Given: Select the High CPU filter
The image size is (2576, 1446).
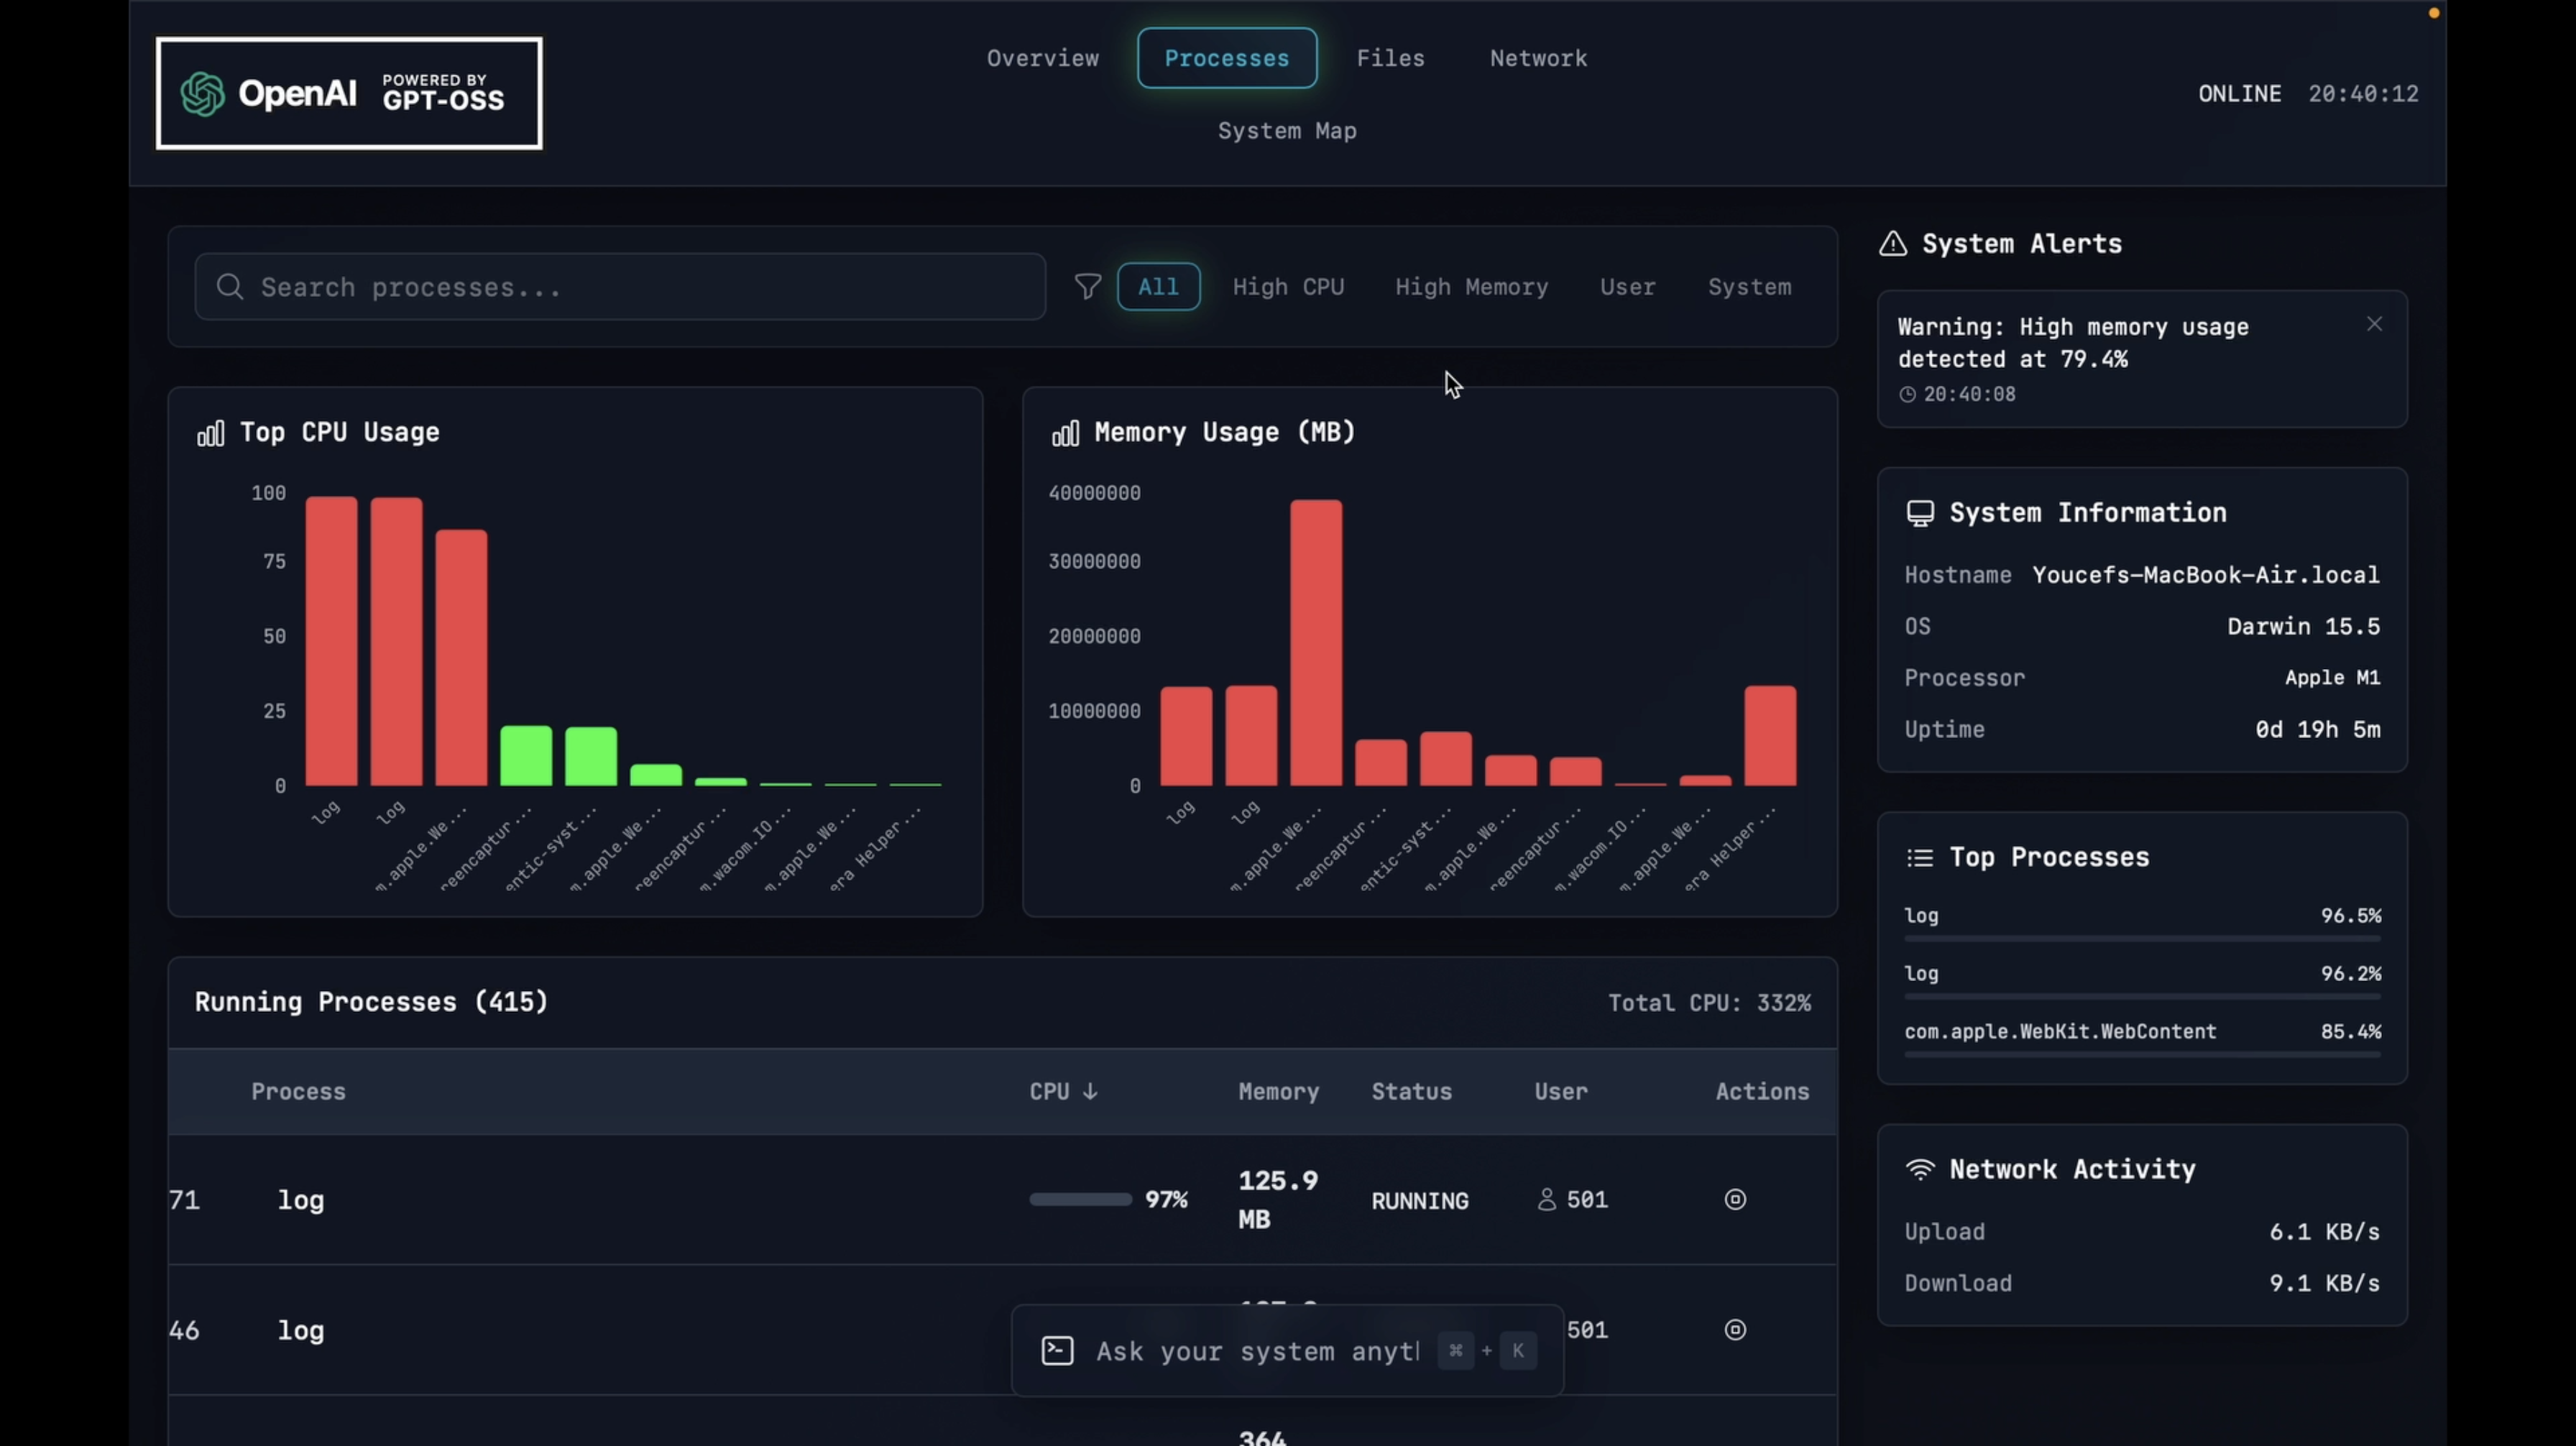Looking at the screenshot, I should click(1288, 287).
